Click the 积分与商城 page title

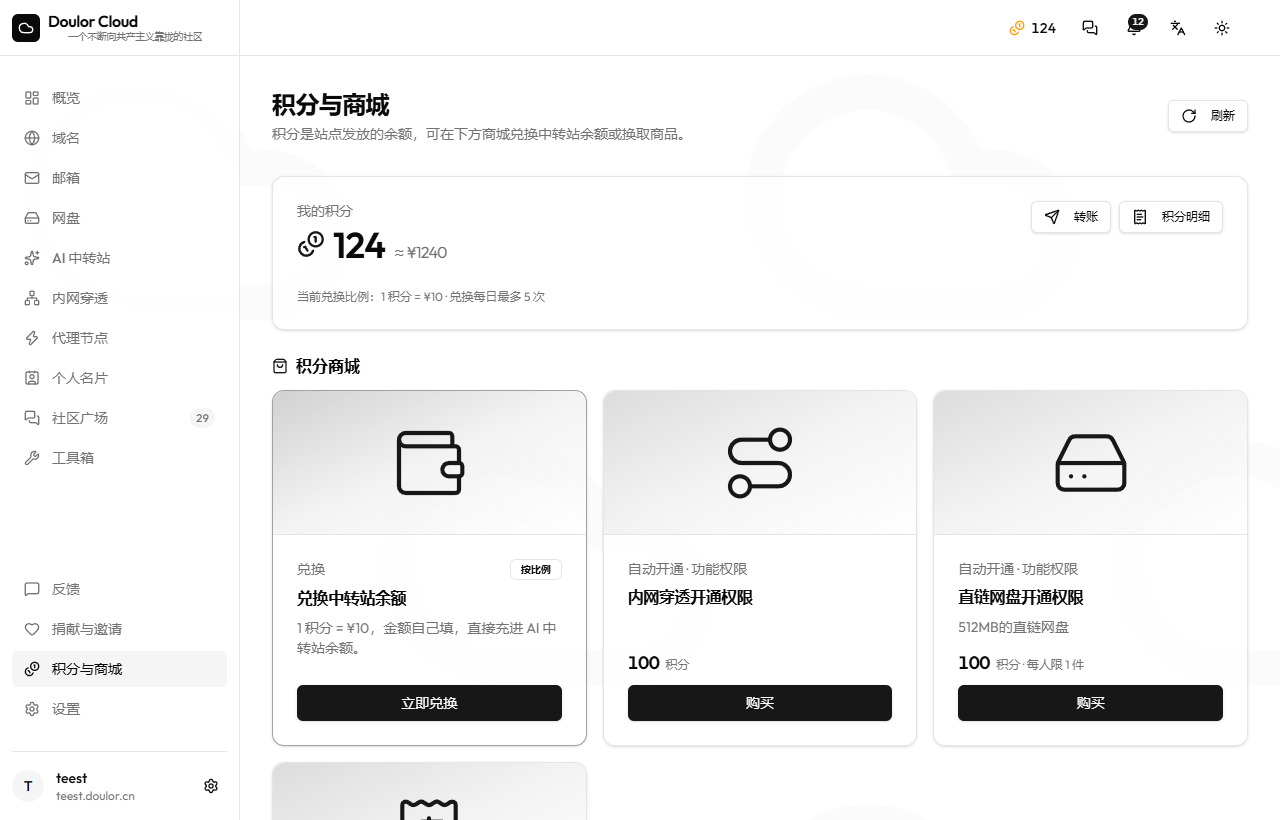(331, 105)
